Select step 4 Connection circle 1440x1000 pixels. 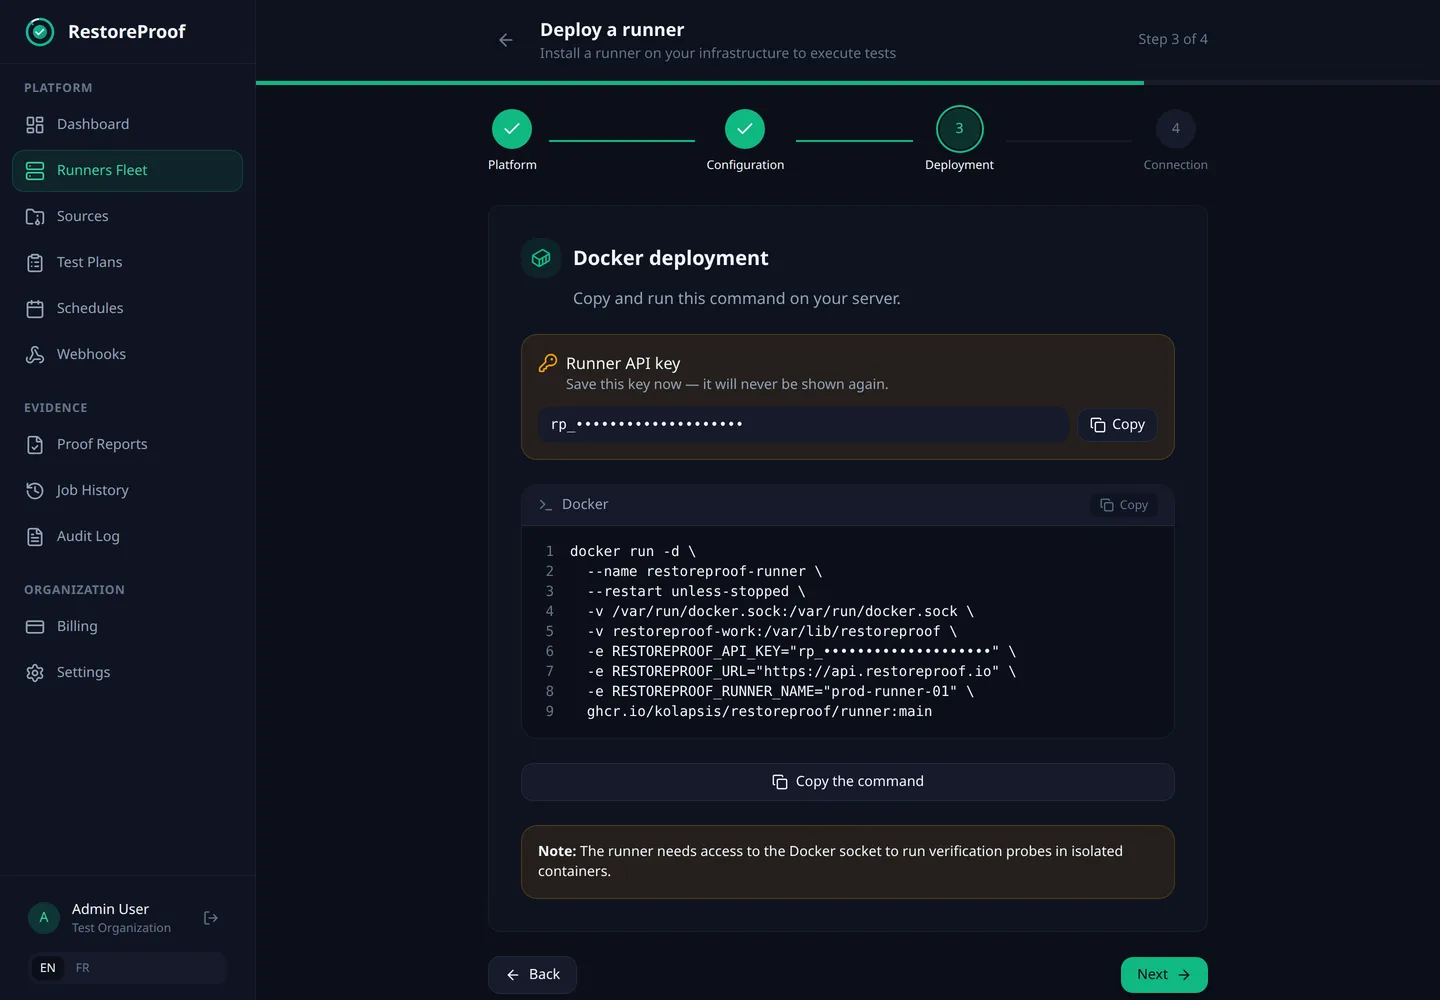pos(1176,129)
